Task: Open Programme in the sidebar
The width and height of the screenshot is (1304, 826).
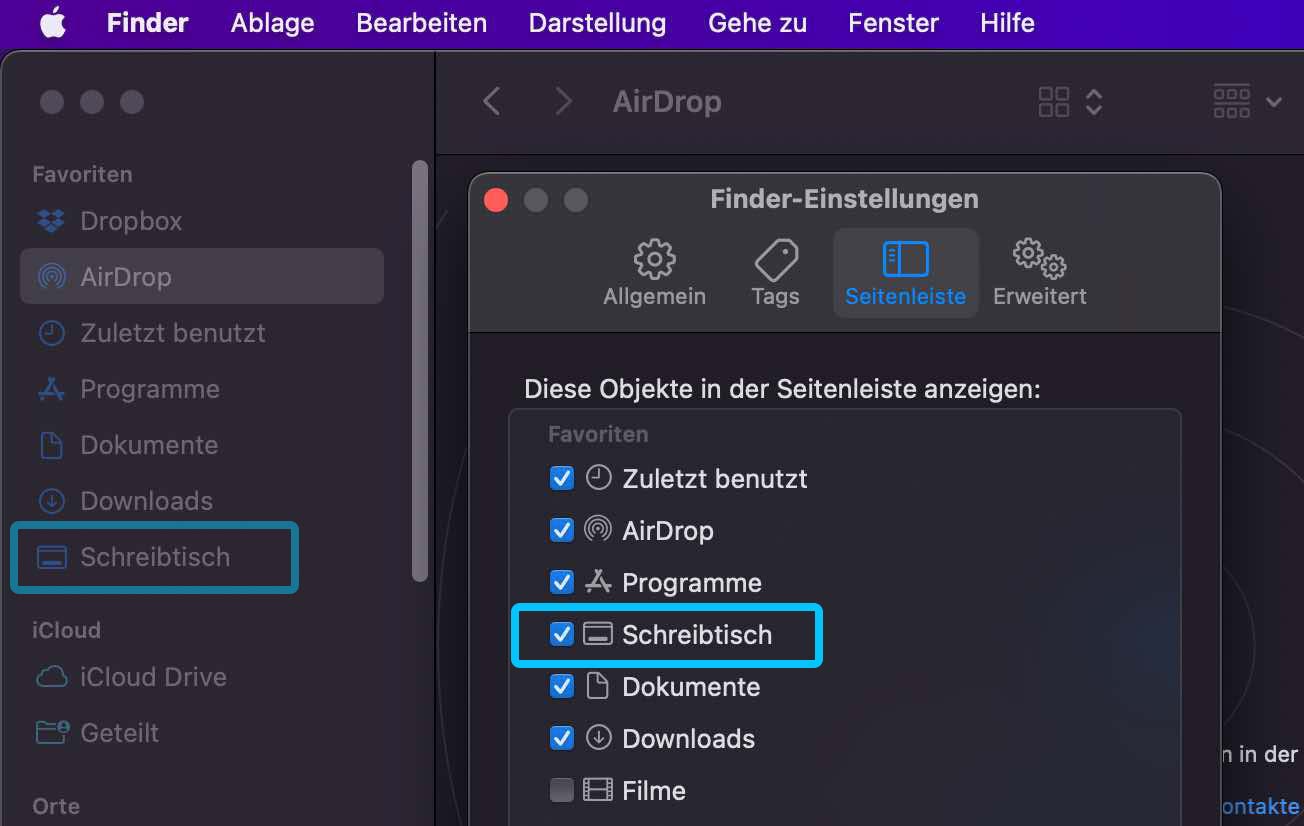Action: click(202, 389)
